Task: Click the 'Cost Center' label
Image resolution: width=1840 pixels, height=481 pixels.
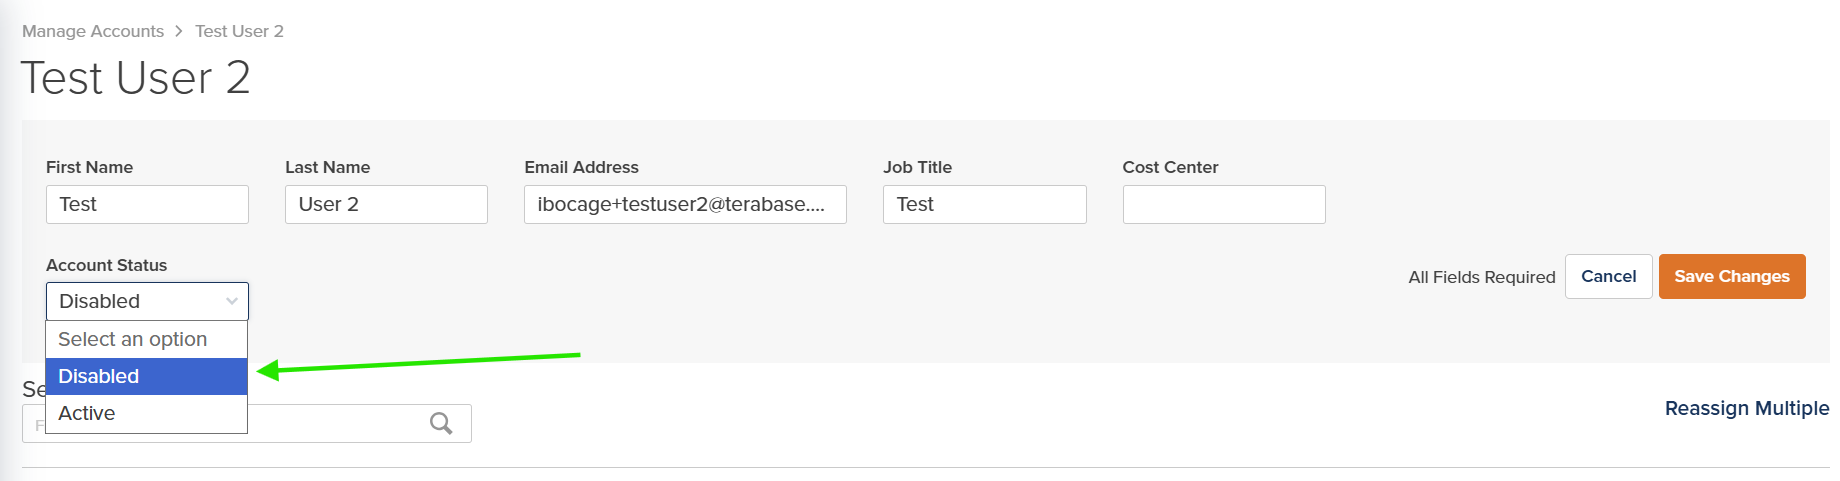Action: click(1170, 167)
